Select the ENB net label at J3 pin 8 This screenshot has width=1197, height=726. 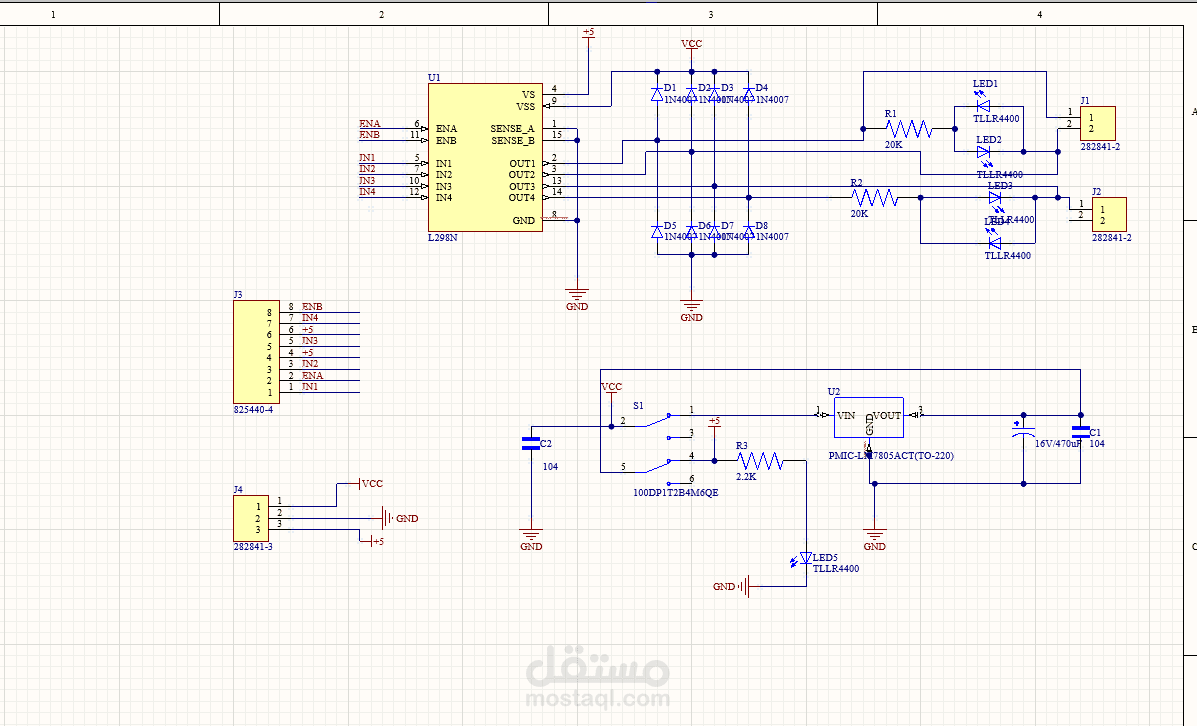click(312, 307)
